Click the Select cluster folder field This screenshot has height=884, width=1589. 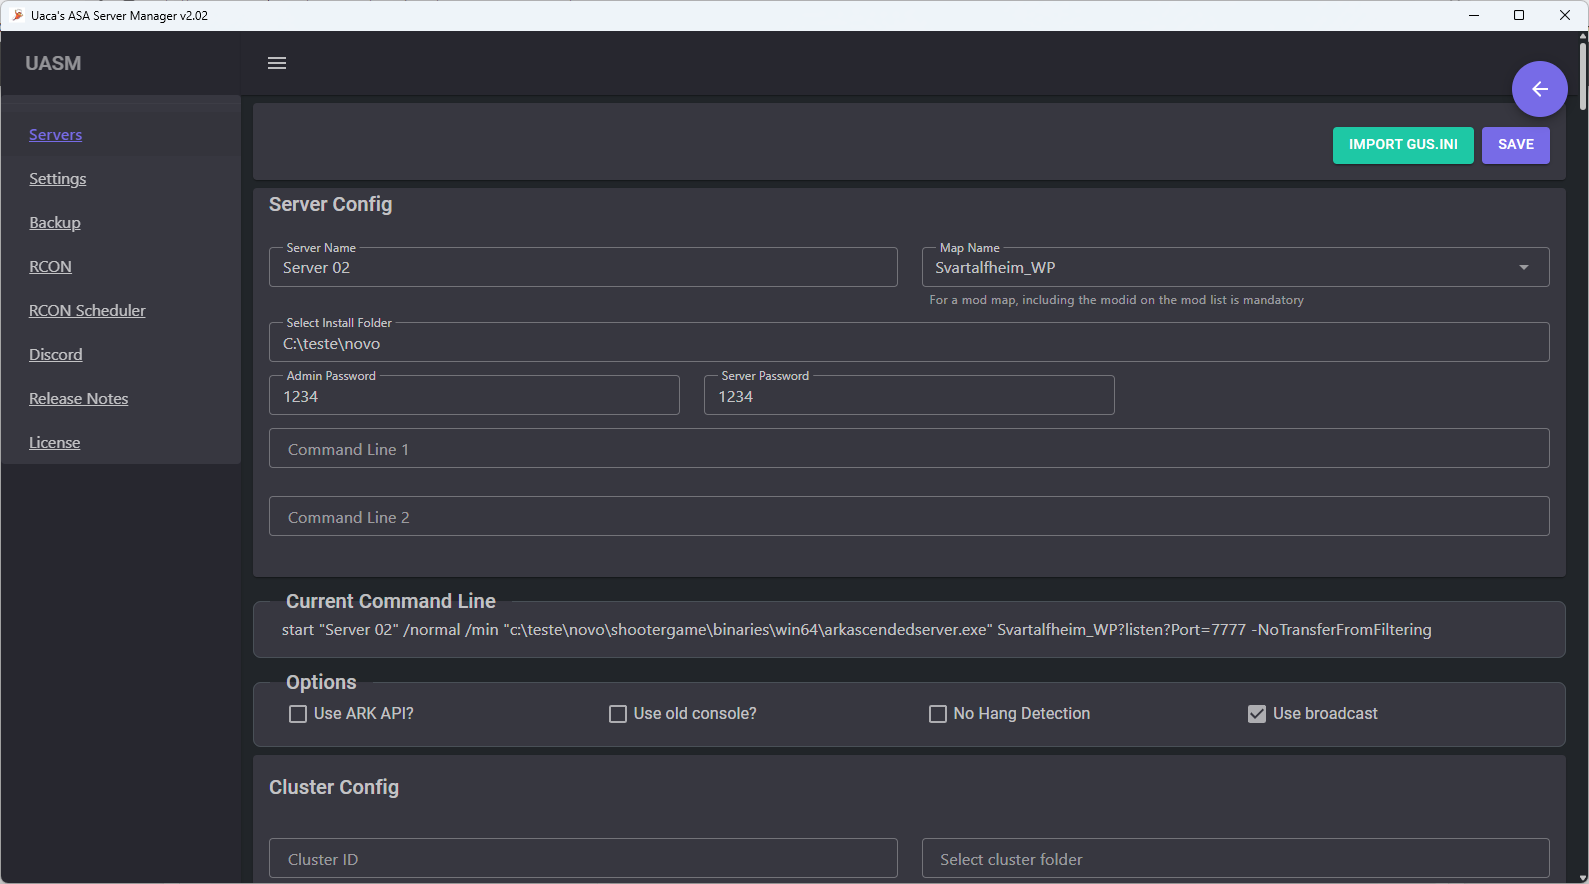pos(1235,858)
